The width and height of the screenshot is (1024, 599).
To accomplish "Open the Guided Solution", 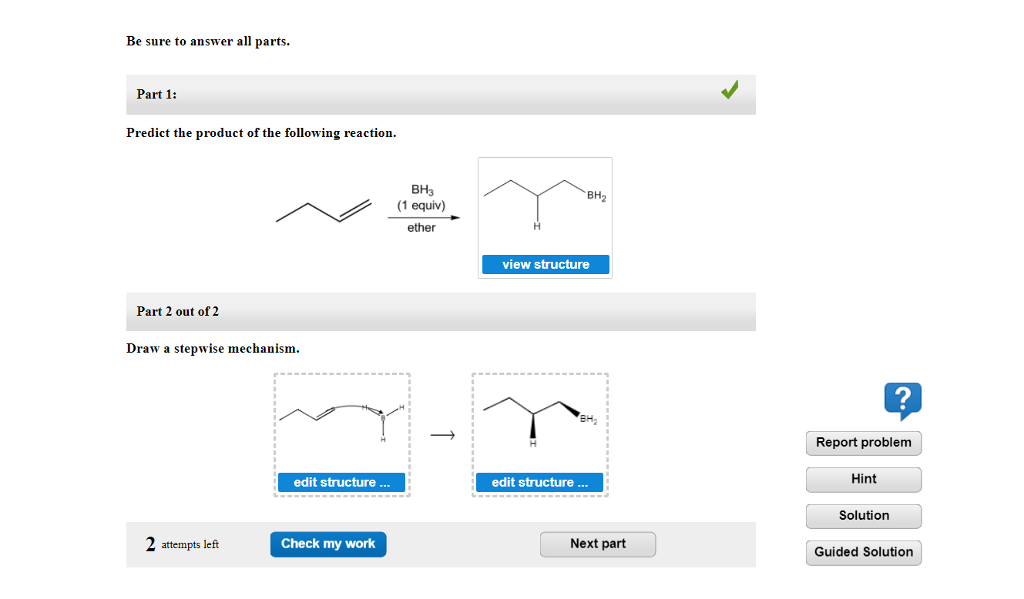I will [x=862, y=552].
